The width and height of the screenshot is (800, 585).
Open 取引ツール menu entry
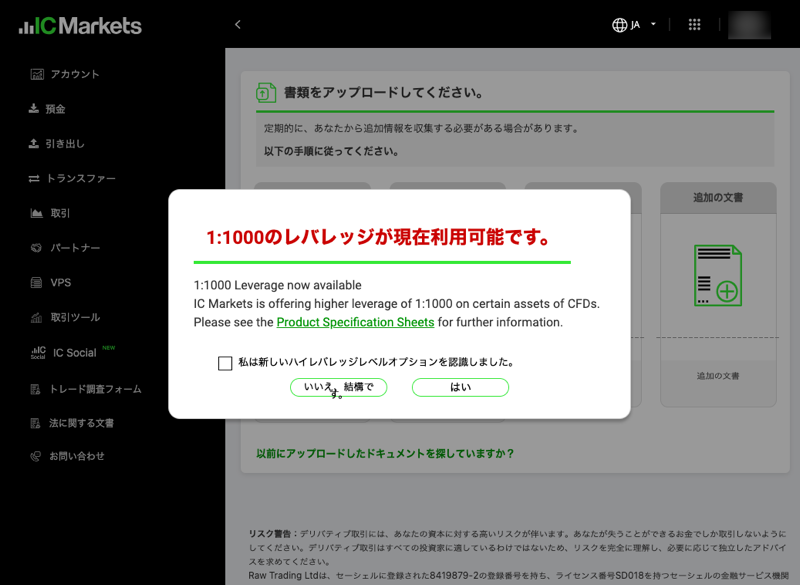(75, 317)
